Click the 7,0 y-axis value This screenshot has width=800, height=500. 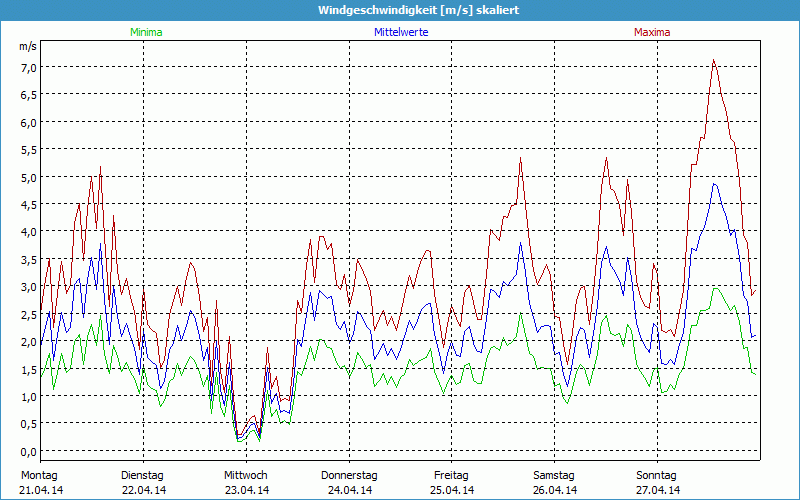(28, 68)
